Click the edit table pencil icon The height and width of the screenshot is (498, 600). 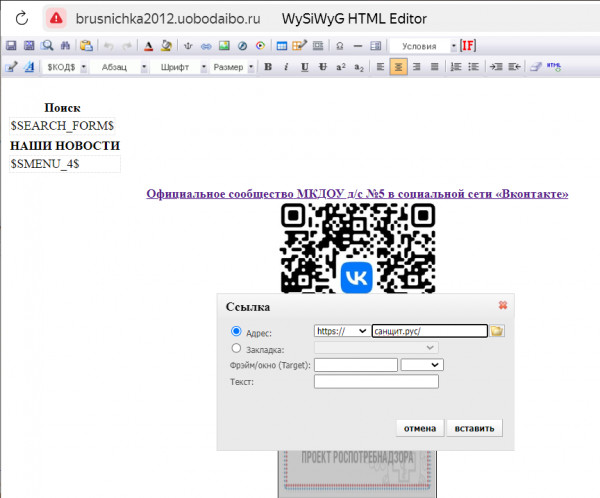coord(300,46)
